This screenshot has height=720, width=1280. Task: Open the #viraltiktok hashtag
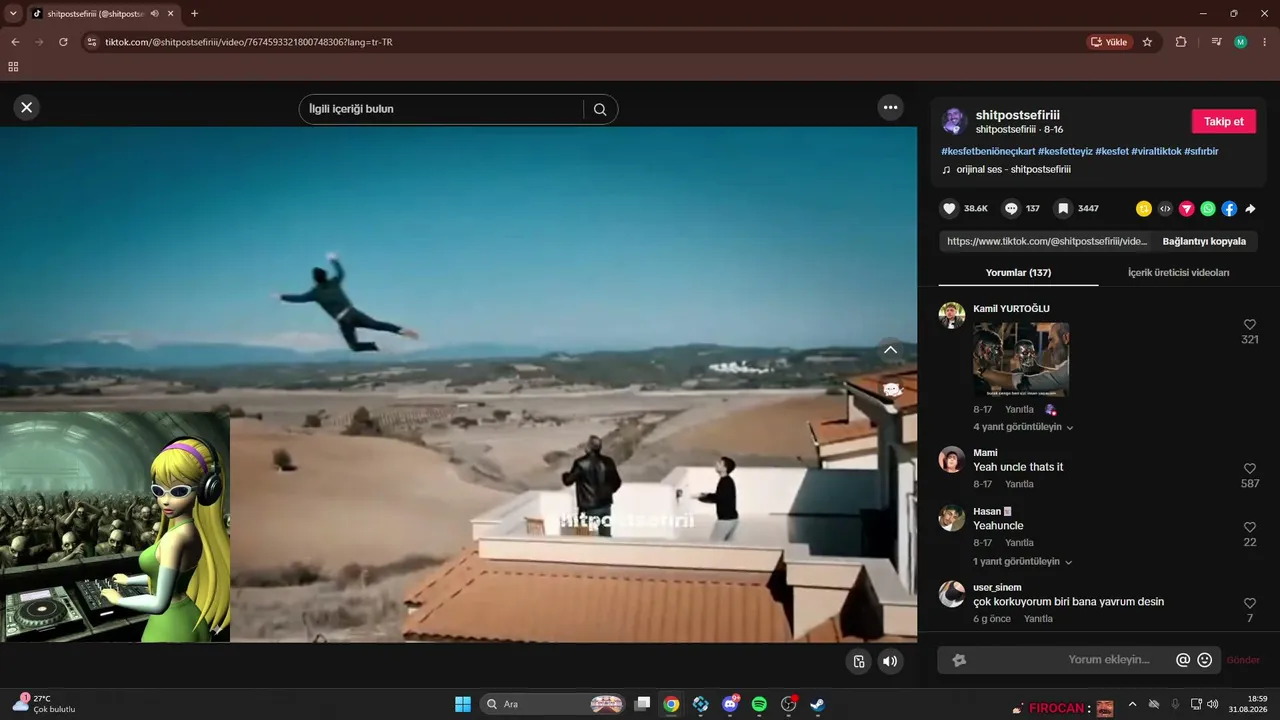pyautogui.click(x=1156, y=151)
